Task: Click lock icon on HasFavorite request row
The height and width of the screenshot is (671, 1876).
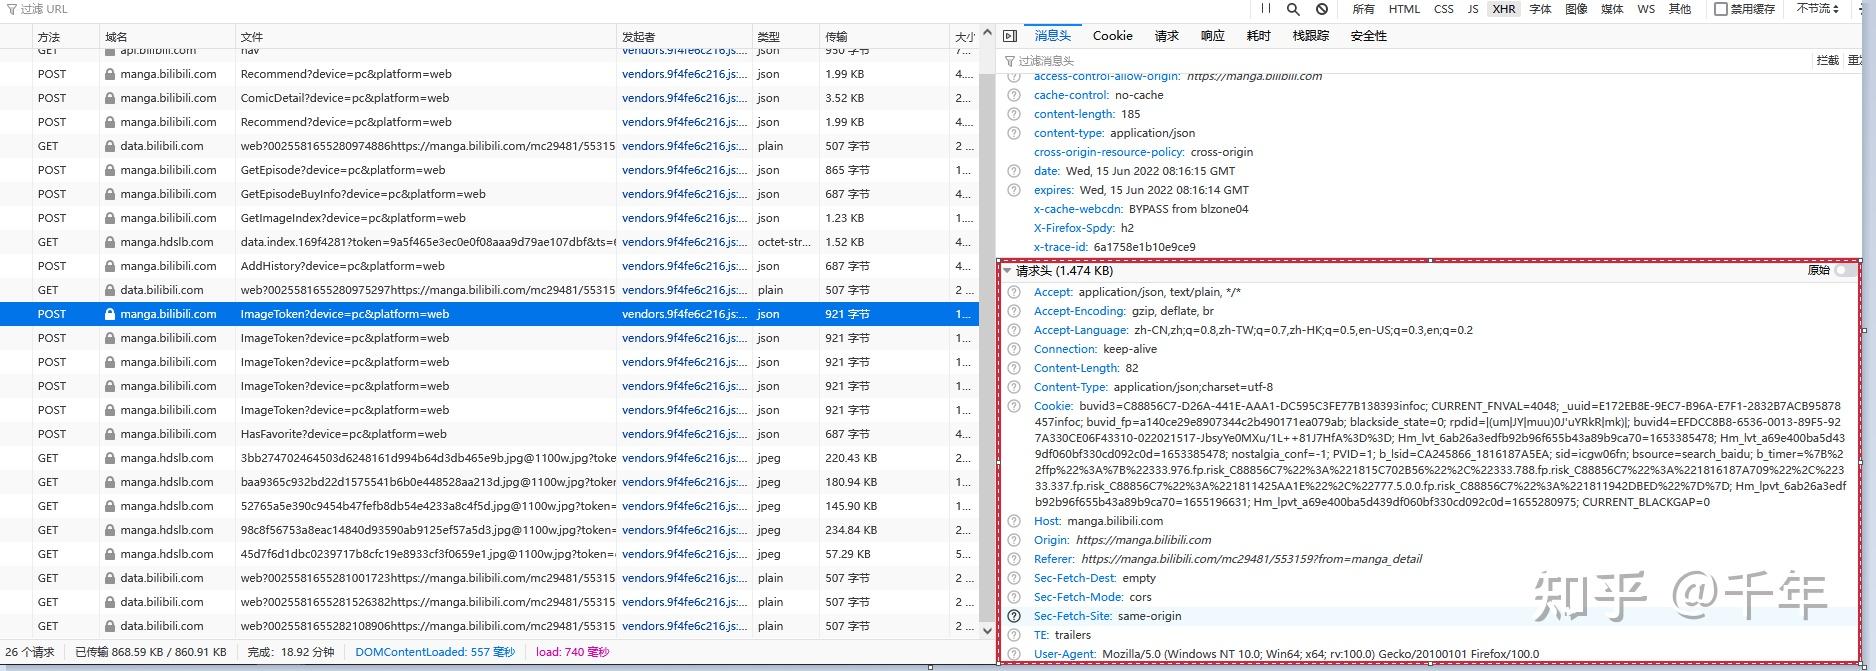Action: (x=110, y=434)
